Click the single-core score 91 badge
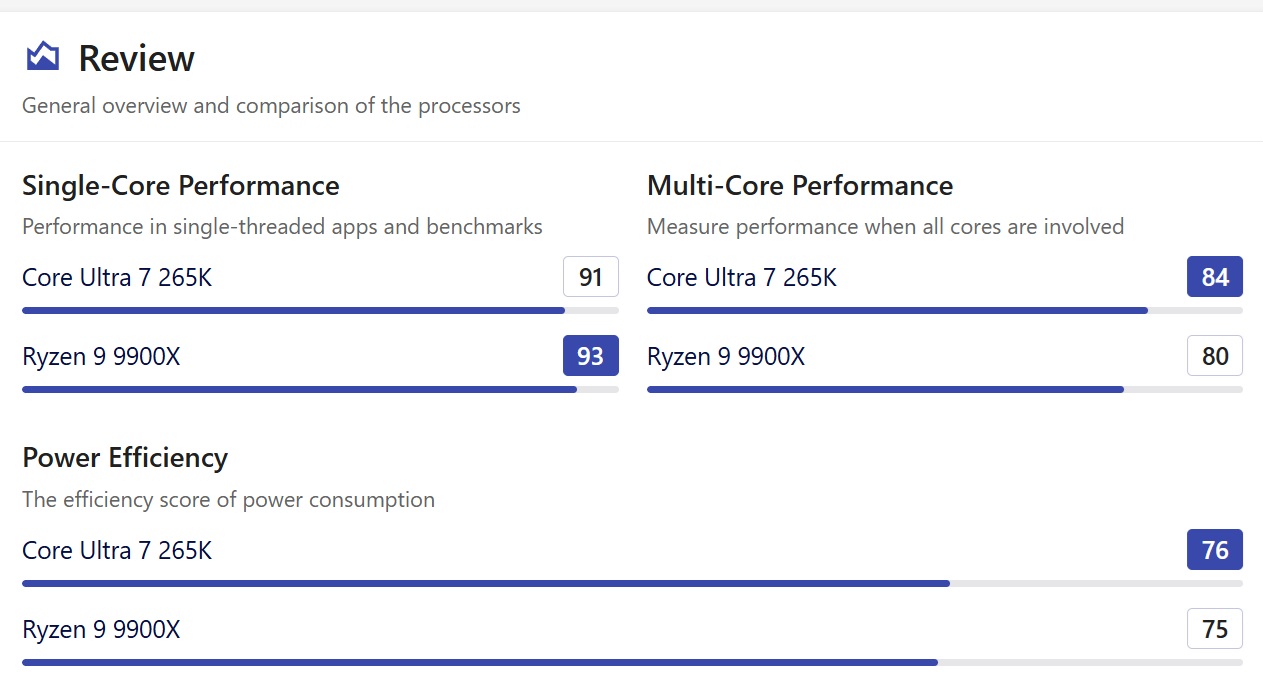 [591, 277]
